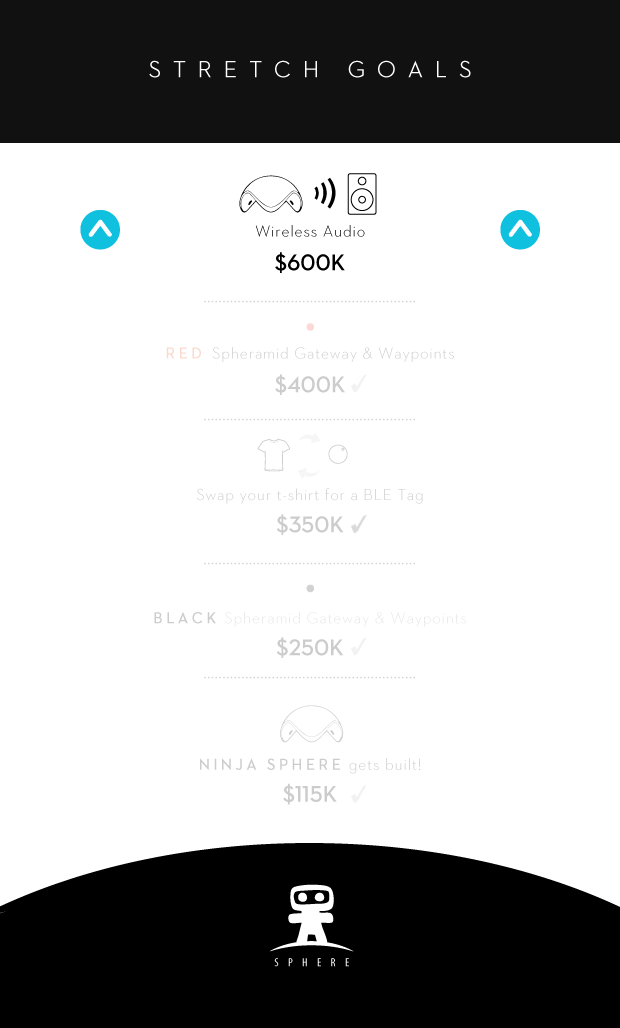Click the faded BLE tag circle icon

pyautogui.click(x=338, y=454)
